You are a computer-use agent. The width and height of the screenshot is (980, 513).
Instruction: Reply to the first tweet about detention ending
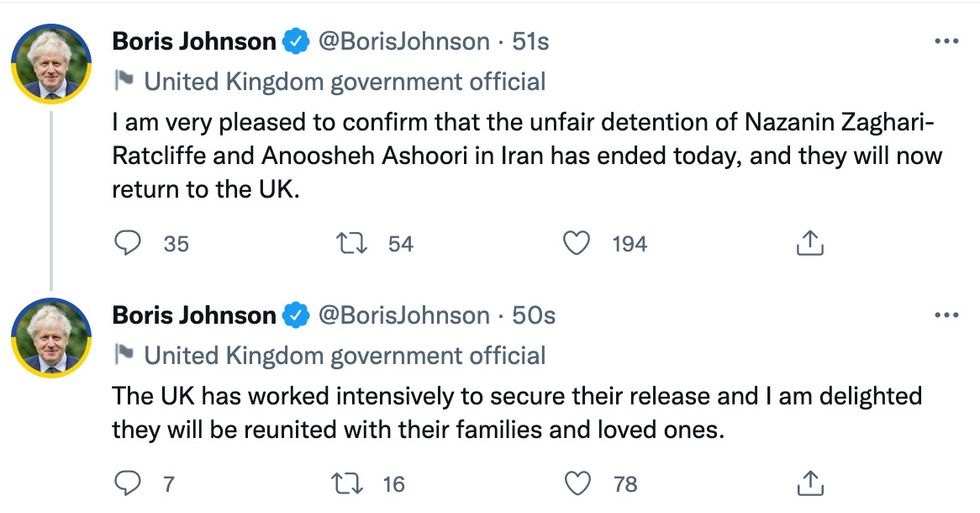[x=127, y=243]
